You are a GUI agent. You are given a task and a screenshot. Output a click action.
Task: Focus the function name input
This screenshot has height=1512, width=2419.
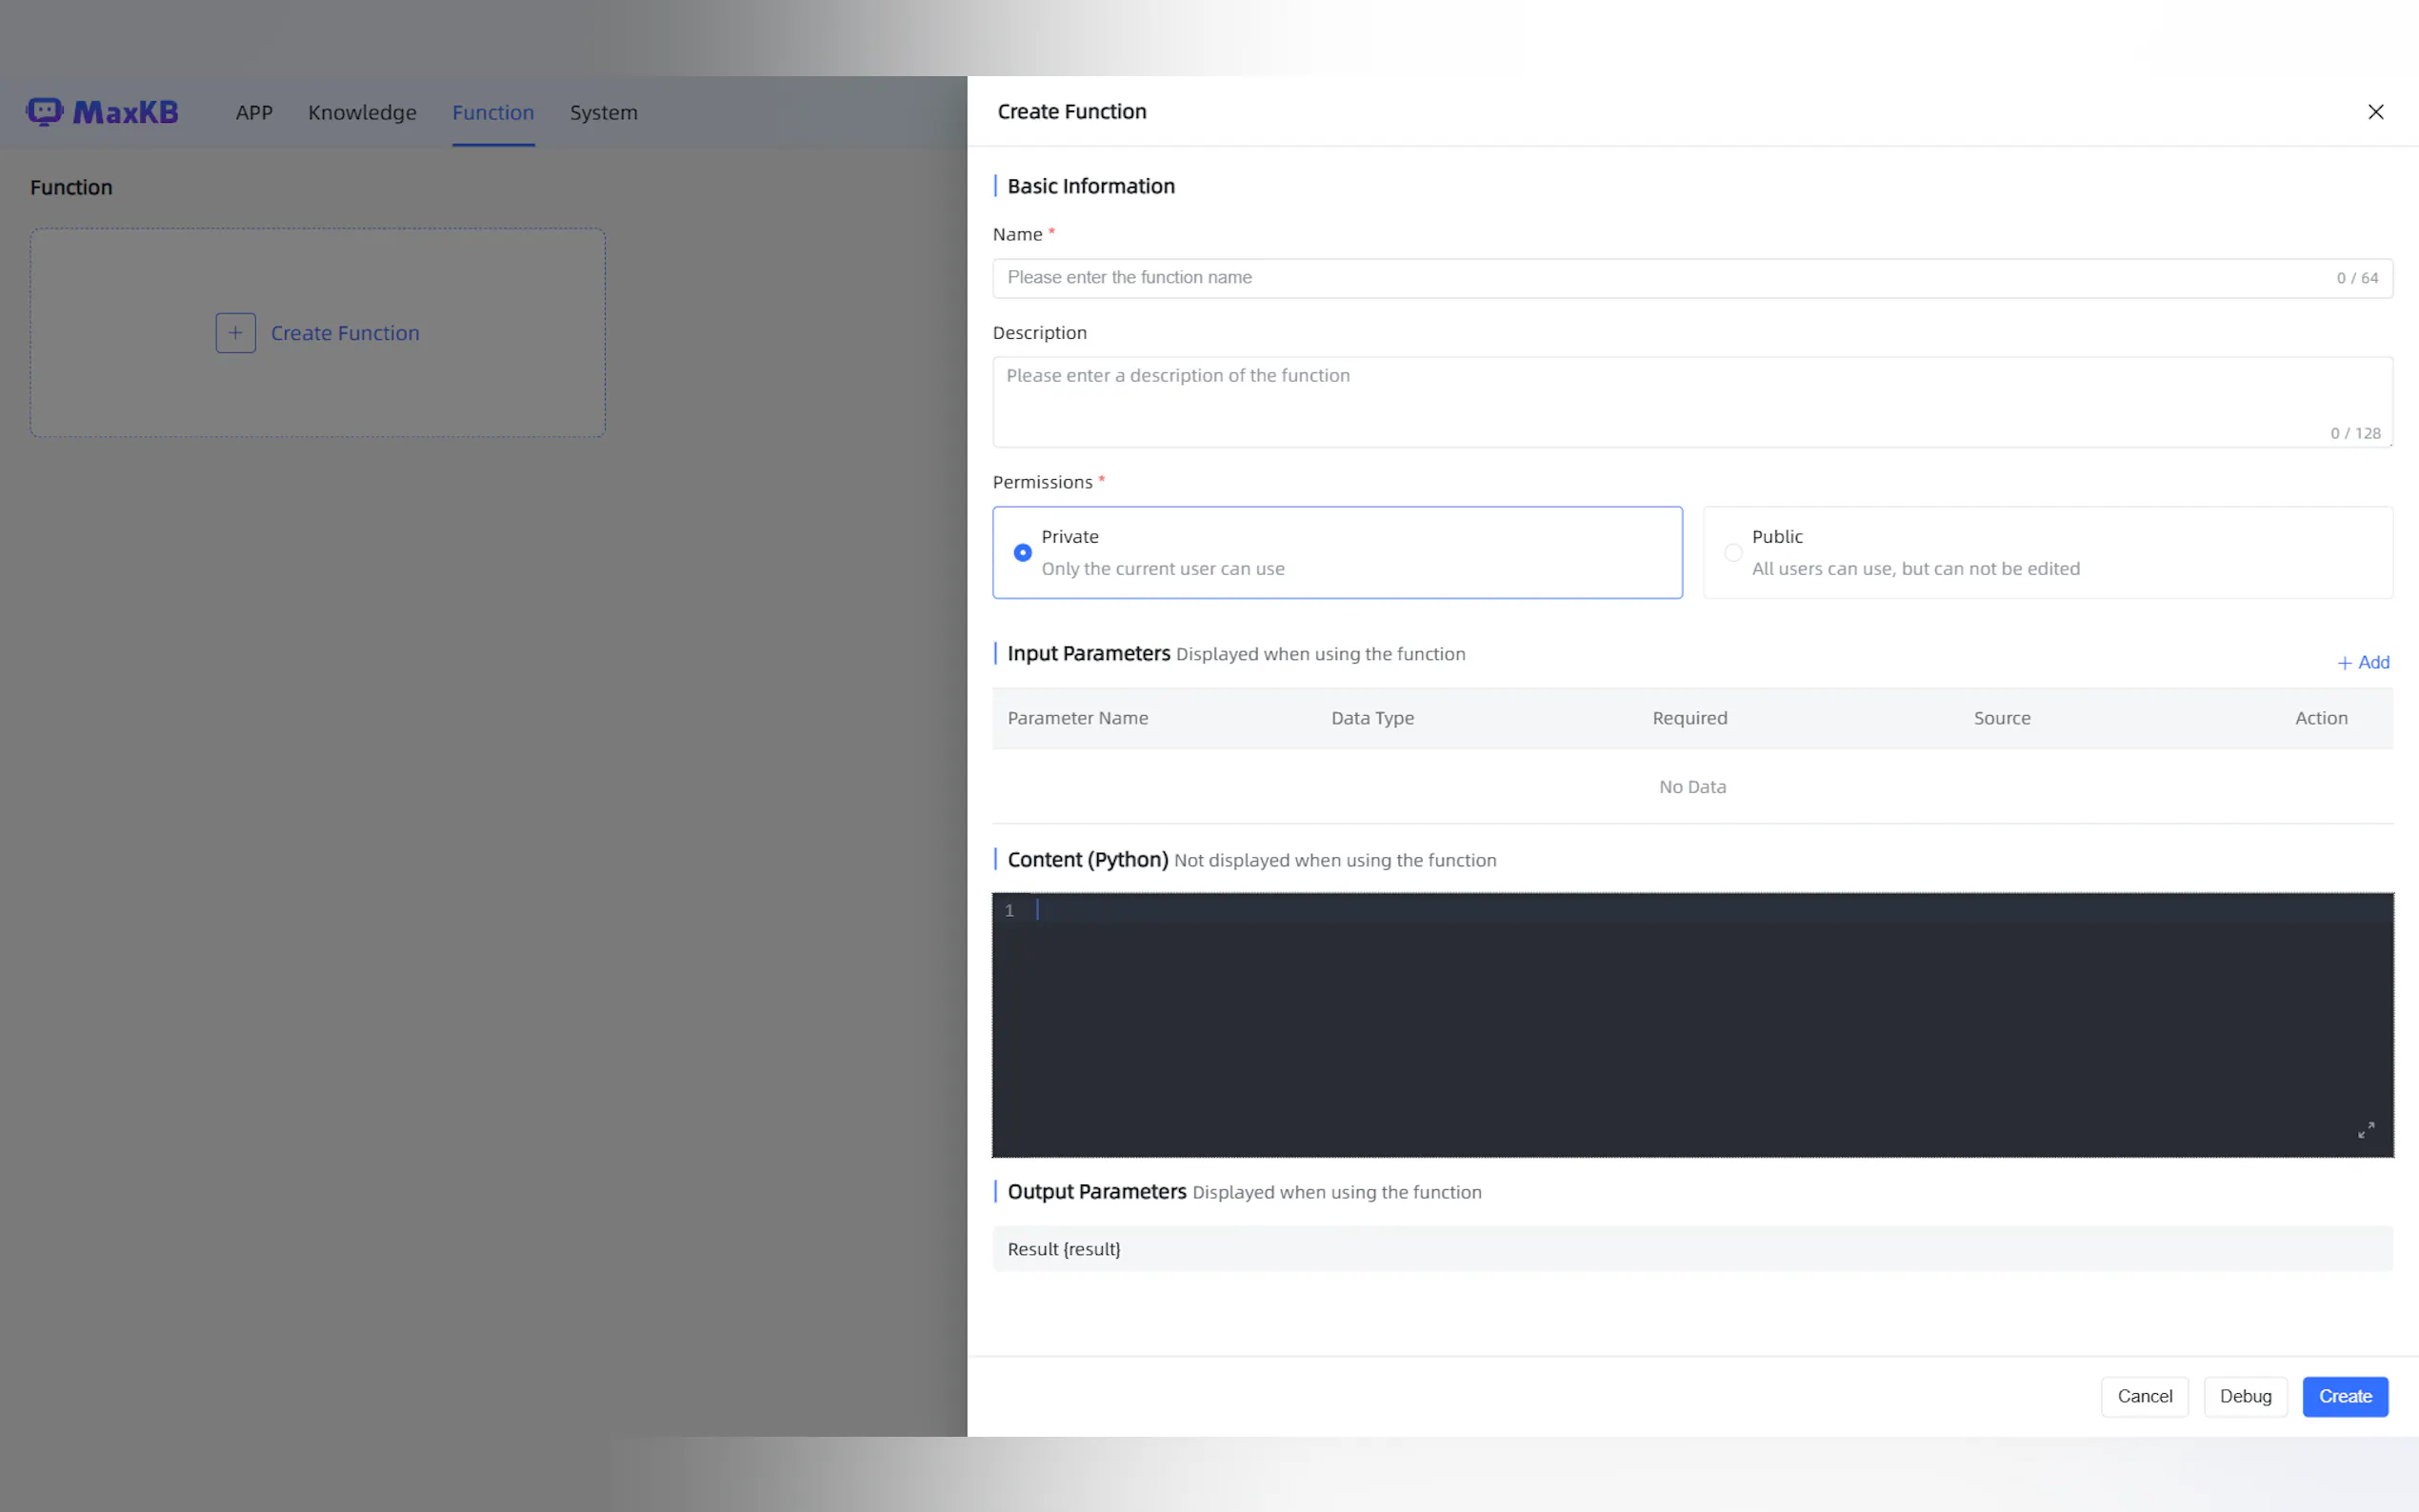(1660, 278)
